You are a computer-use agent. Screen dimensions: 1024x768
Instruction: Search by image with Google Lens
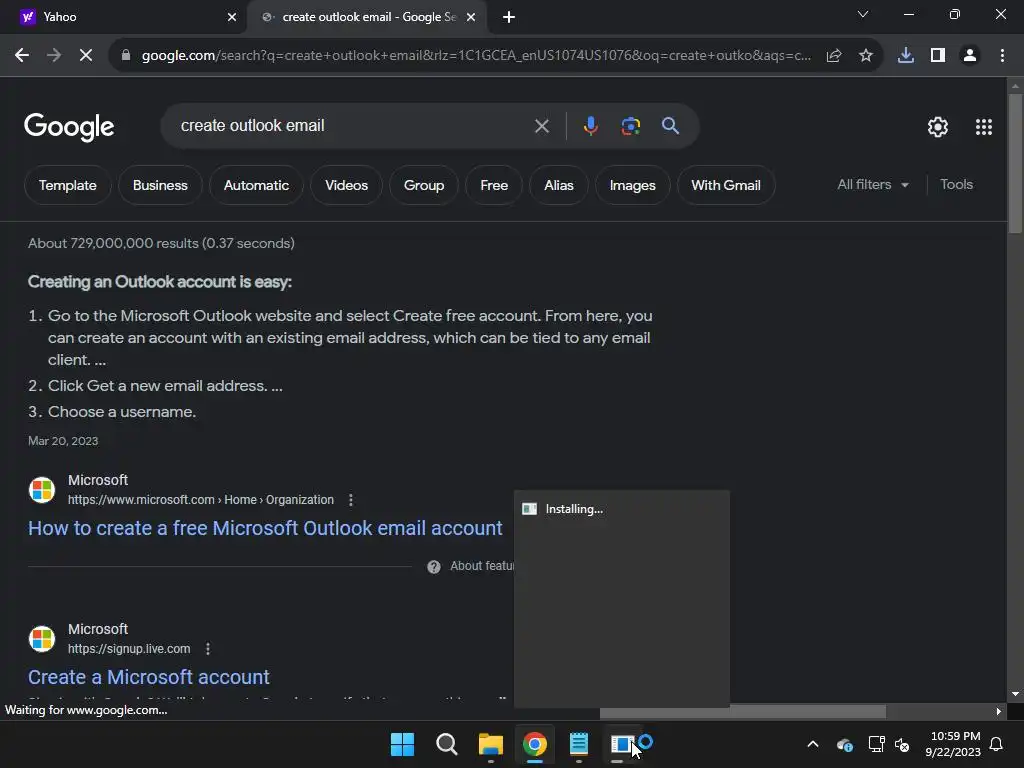point(630,125)
